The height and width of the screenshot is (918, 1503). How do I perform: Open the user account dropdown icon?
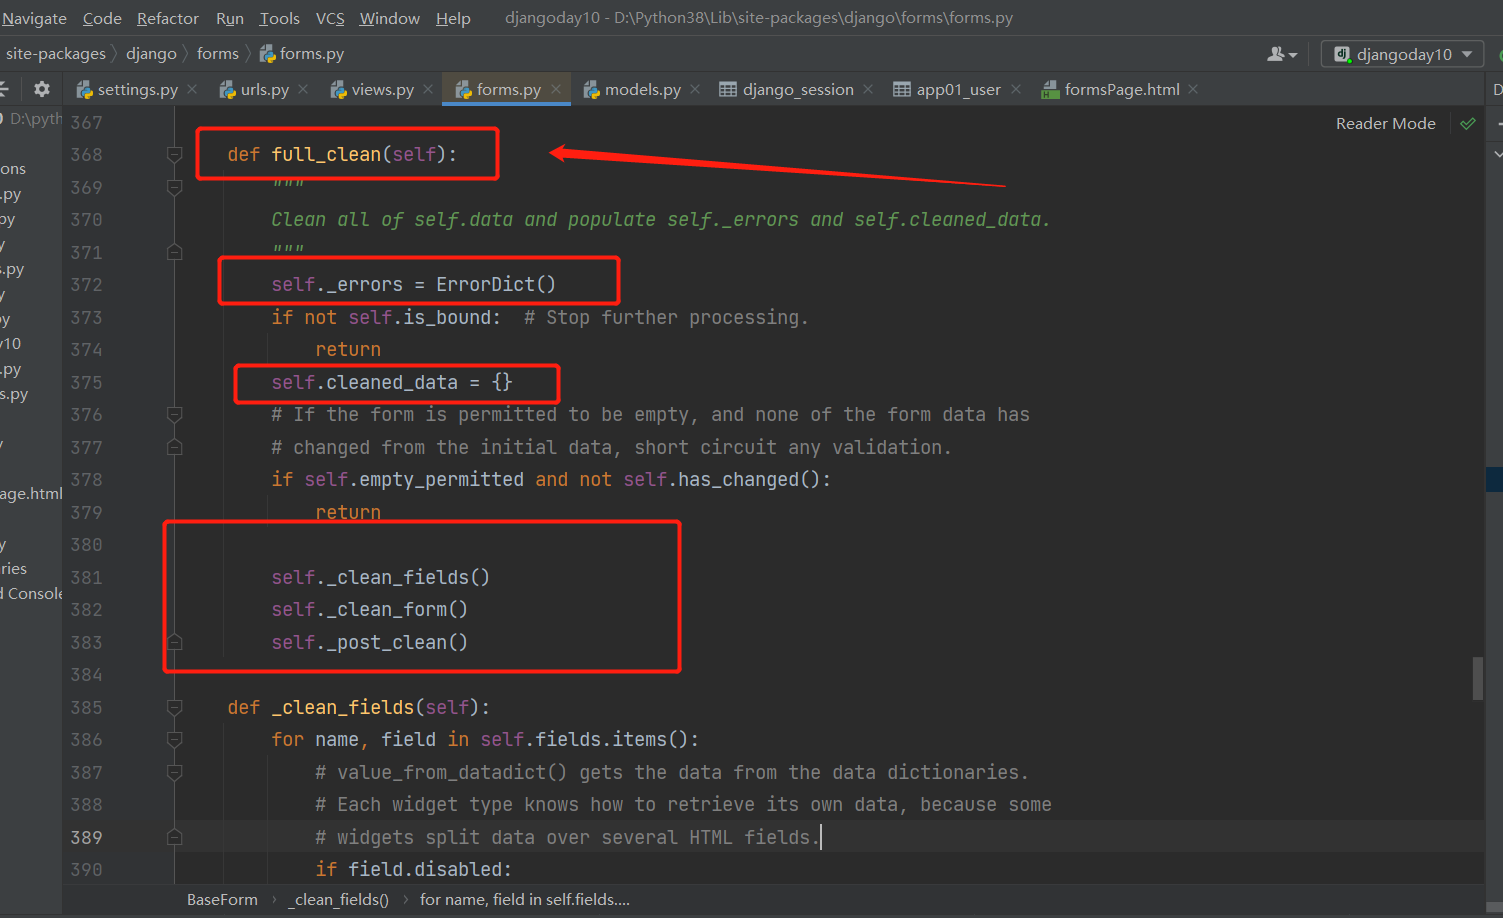[1282, 54]
